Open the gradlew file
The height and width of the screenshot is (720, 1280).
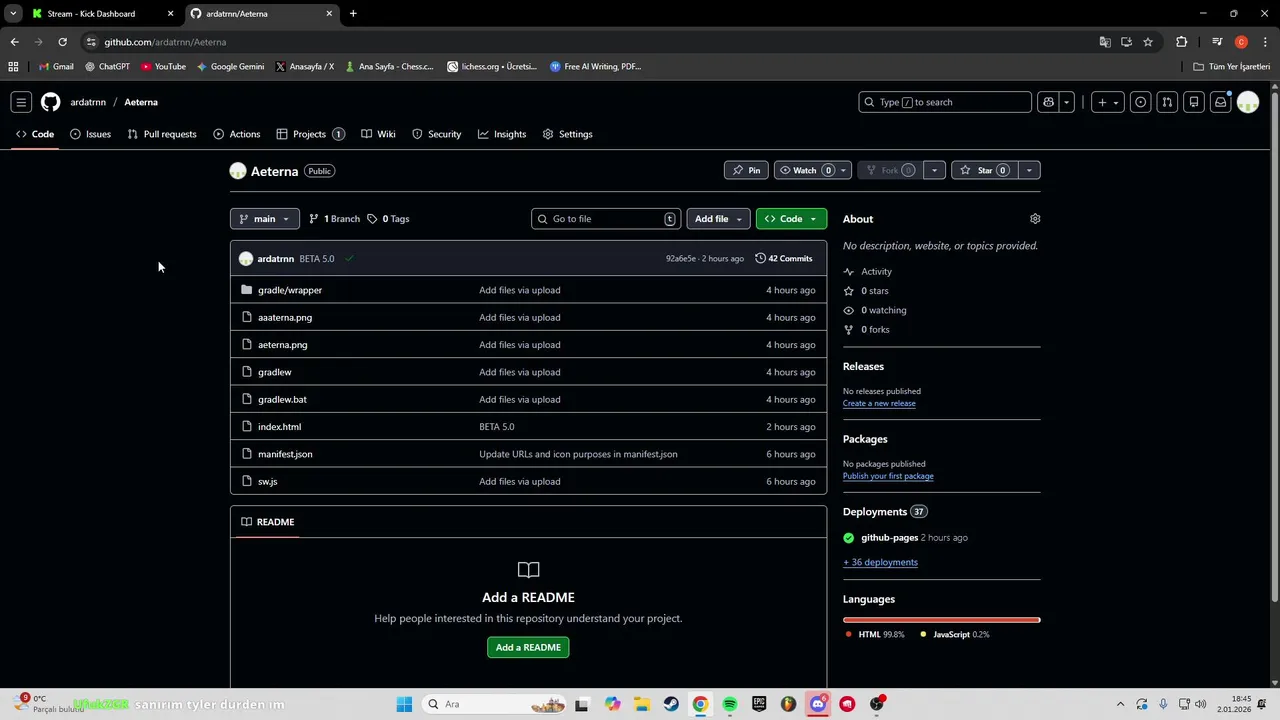pos(275,372)
